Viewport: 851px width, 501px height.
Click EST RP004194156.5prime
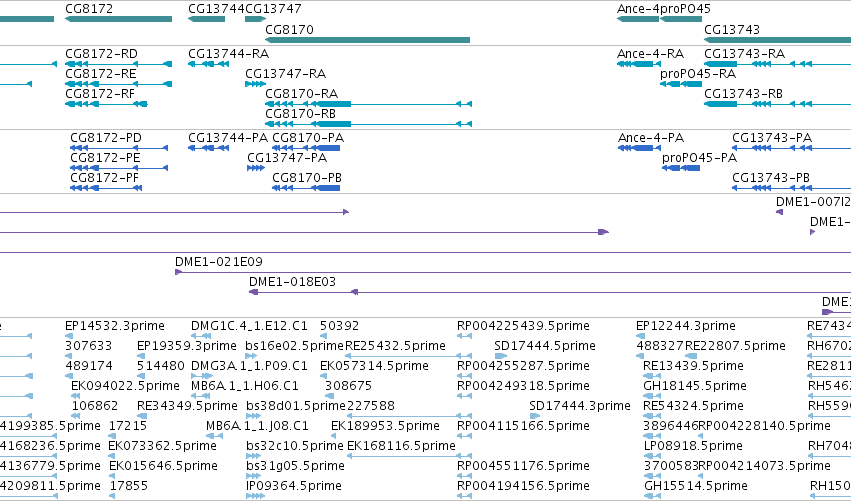(523, 486)
